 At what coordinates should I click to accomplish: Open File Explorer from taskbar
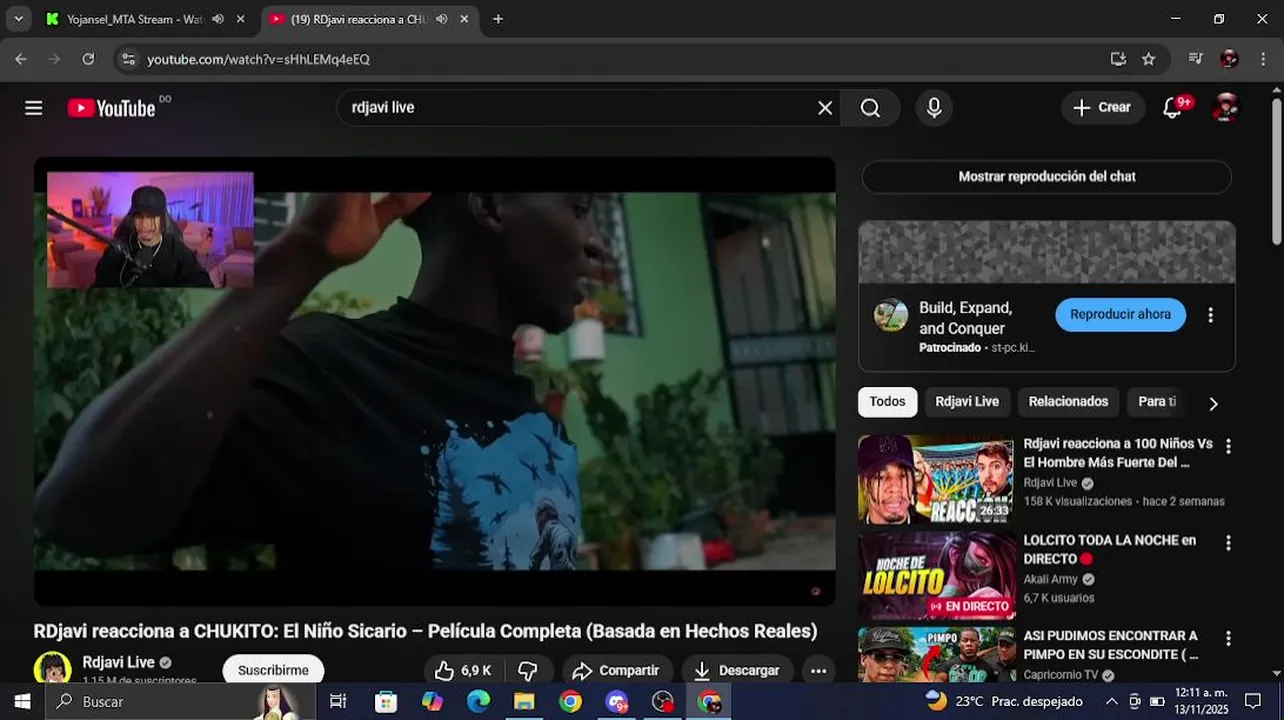click(524, 702)
